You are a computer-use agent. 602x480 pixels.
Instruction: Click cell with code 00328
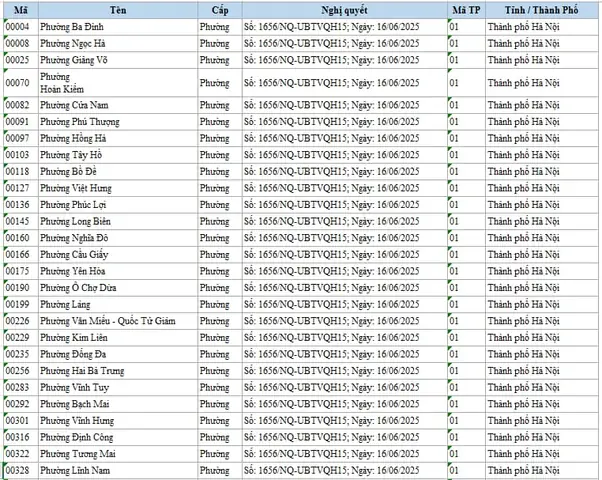pos(21,470)
